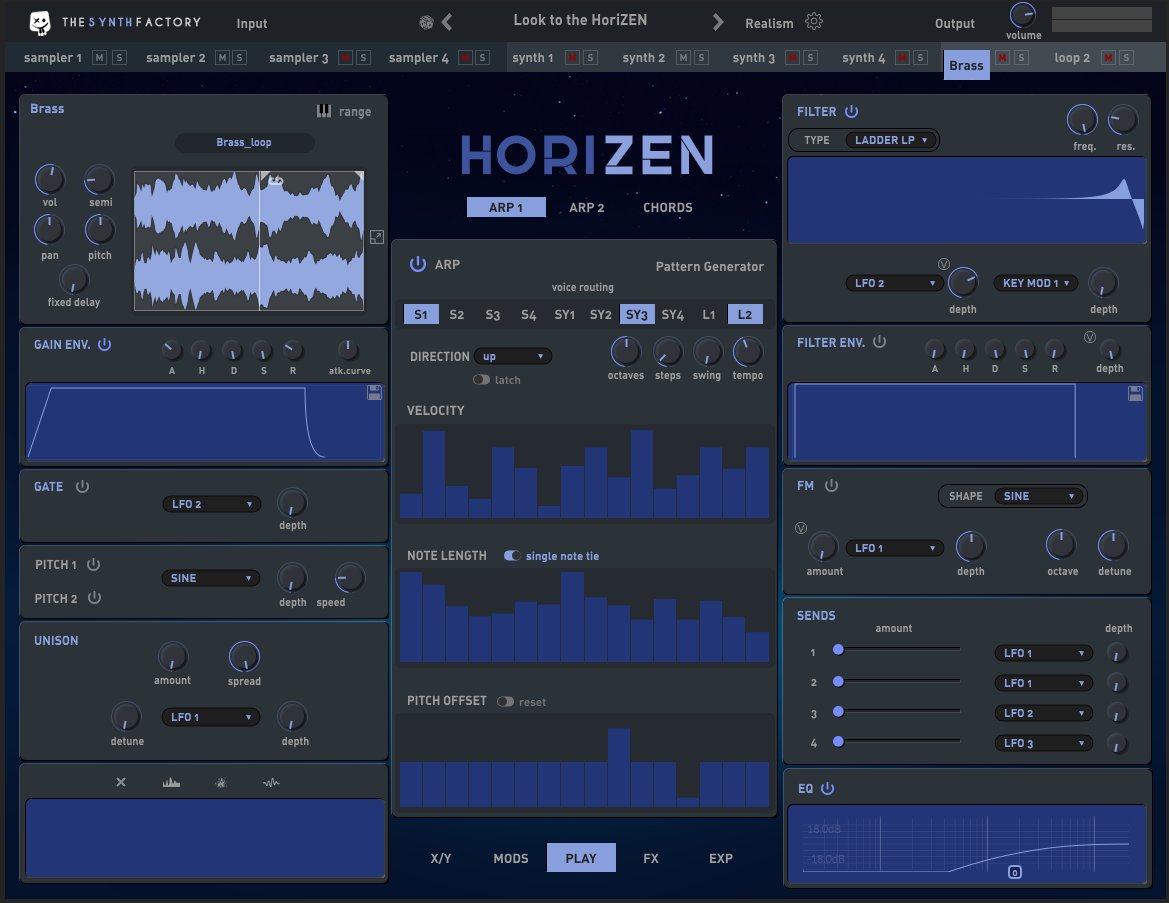This screenshot has width=1169, height=903.
Task: Switch to the ARP 2 tab
Action: pos(587,208)
